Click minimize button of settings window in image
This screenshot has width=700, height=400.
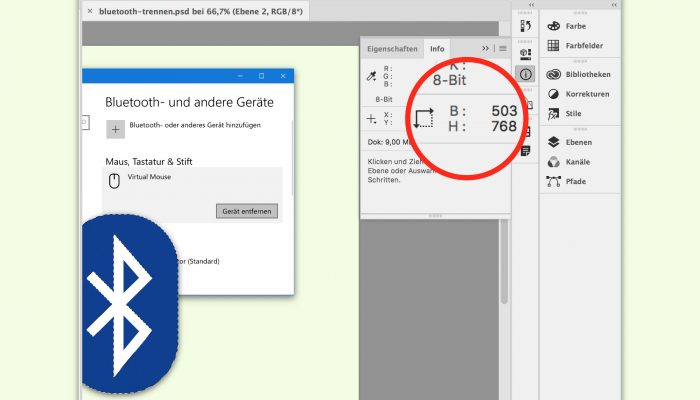(240, 76)
